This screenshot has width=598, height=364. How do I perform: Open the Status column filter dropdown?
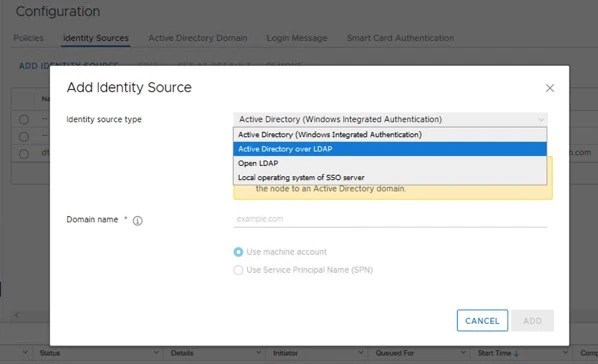click(156, 353)
